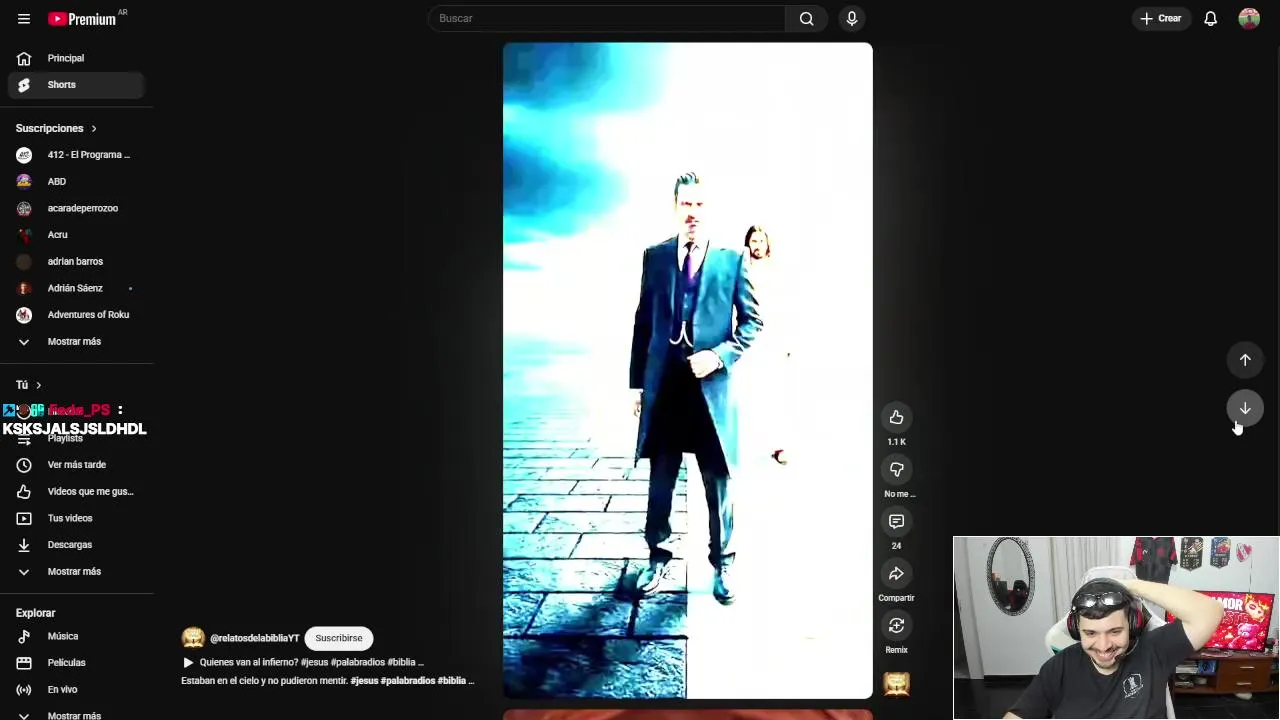Open Adrián Sáenz channel
1280x720 pixels.
coord(76,288)
